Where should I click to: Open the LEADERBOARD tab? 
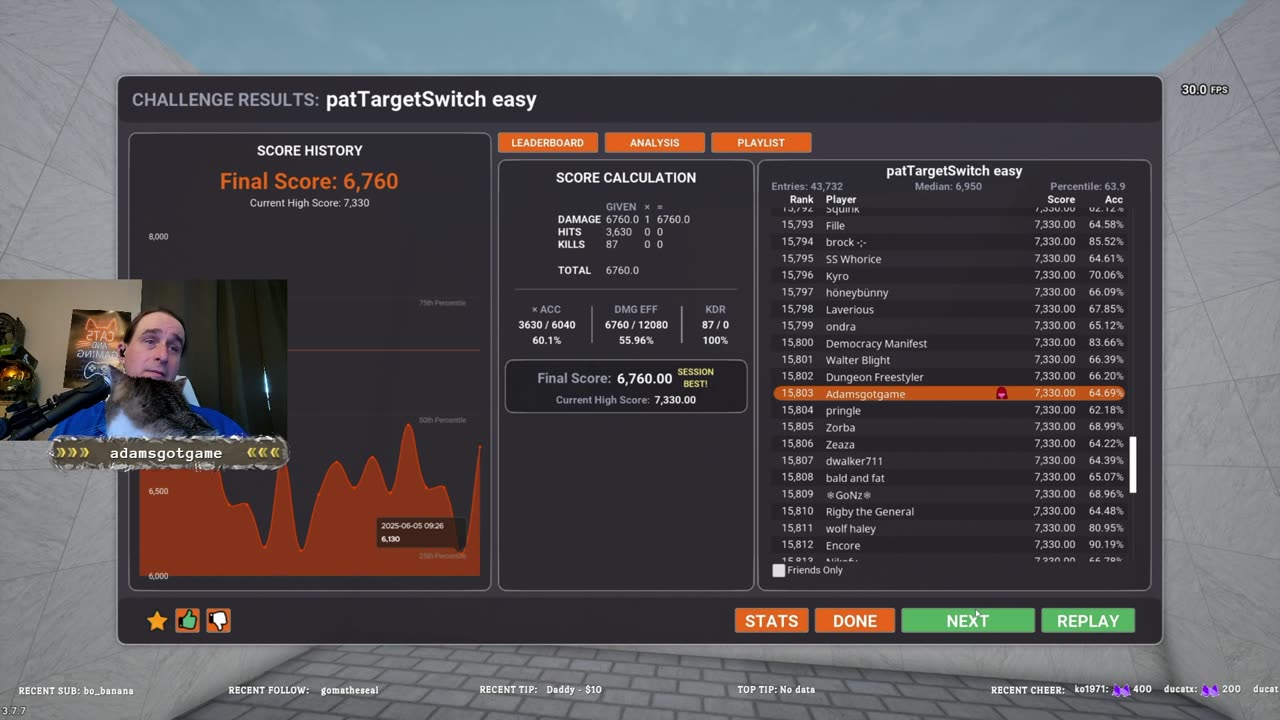coord(548,143)
